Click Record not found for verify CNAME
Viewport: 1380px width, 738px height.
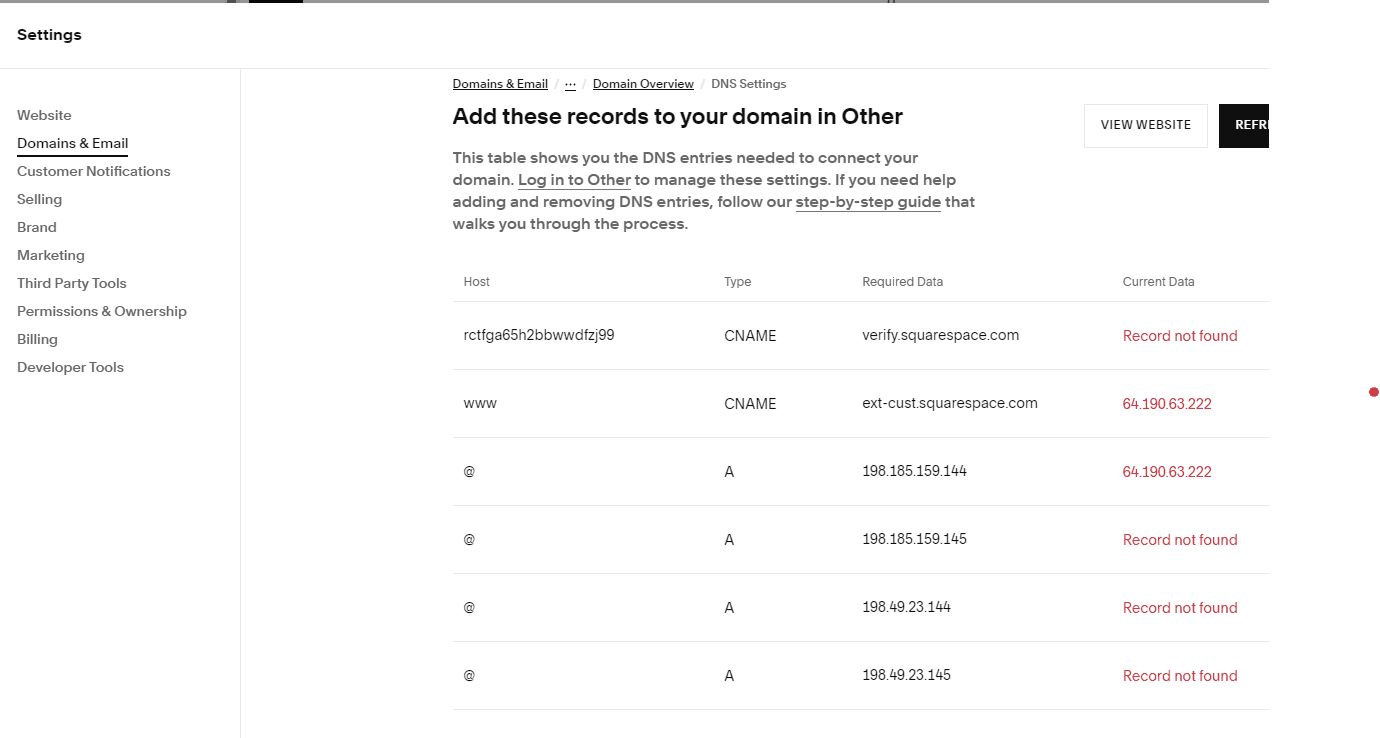[x=1180, y=335]
